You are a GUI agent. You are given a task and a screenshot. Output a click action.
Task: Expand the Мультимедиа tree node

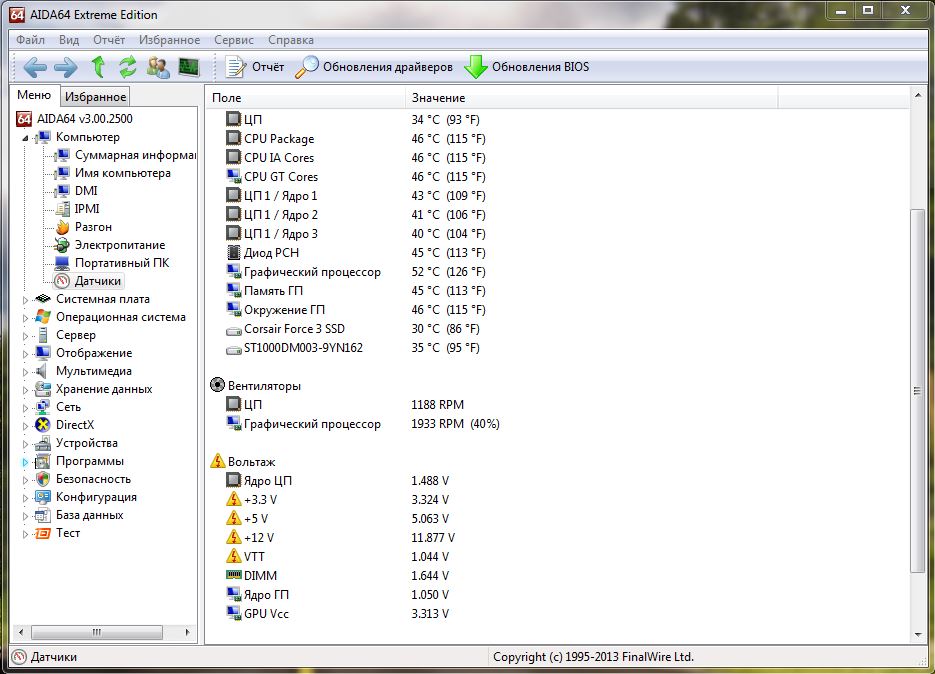click(25, 372)
